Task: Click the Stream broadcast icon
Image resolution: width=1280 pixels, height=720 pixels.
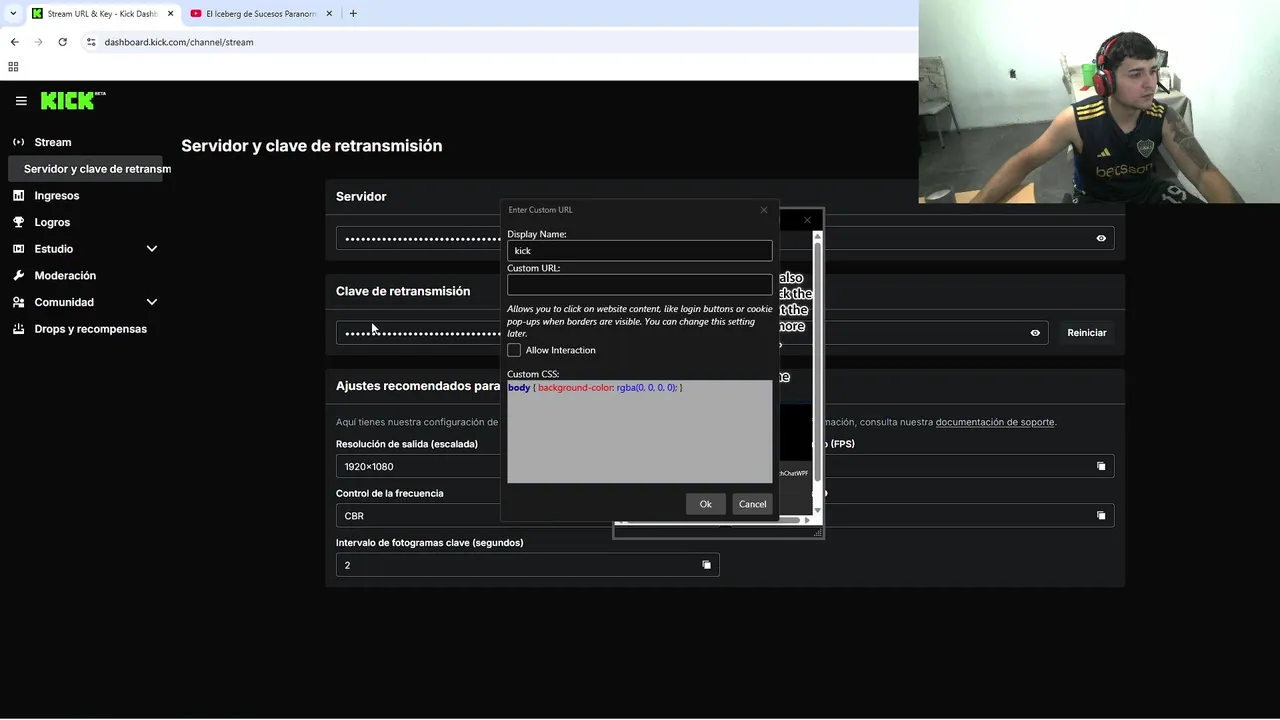Action: pos(18,142)
